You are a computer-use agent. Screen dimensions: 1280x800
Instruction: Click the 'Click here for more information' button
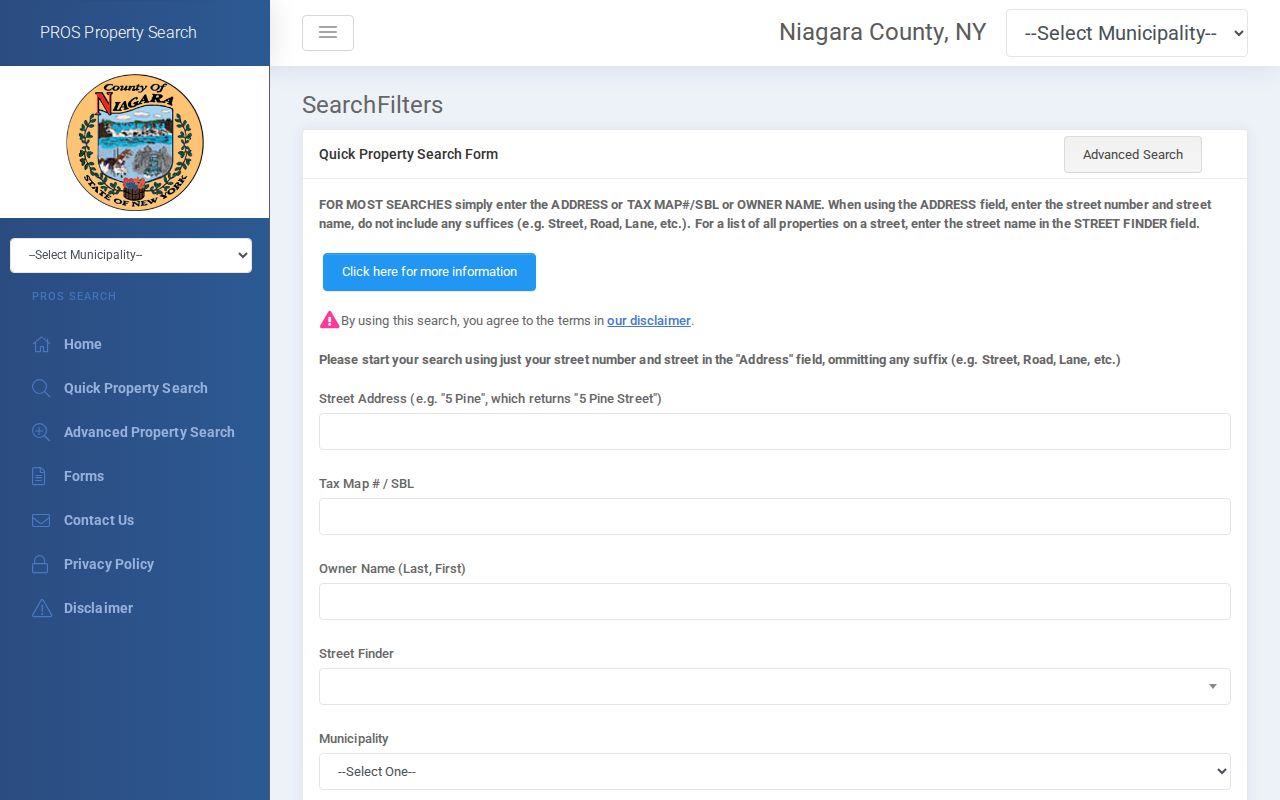coord(429,272)
